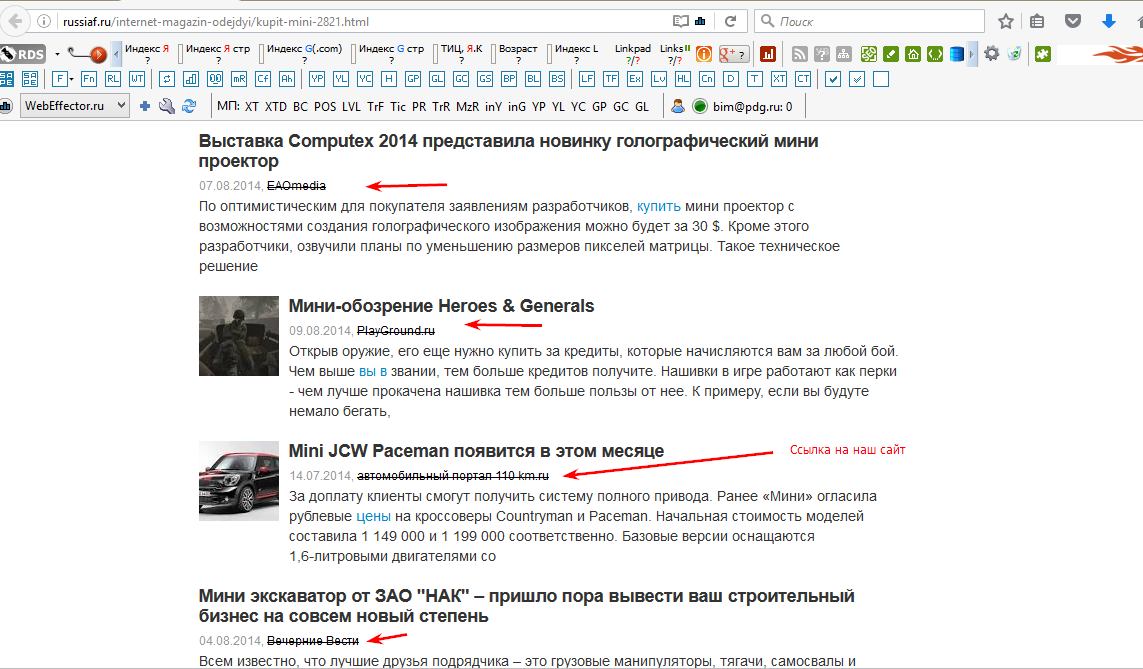Toggle the Индекс G(.com) checkbox

coord(262,54)
